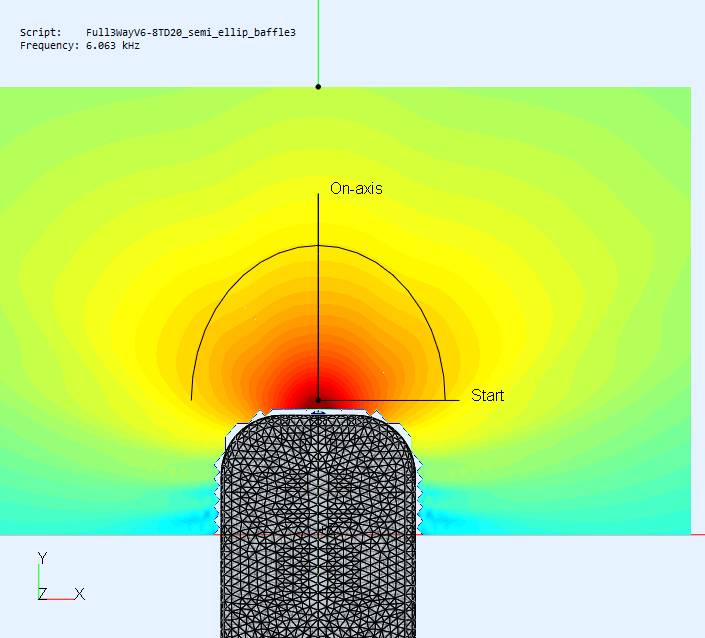Click the black dot at top of green axis
This screenshot has height=638, width=705.
tap(318, 86)
